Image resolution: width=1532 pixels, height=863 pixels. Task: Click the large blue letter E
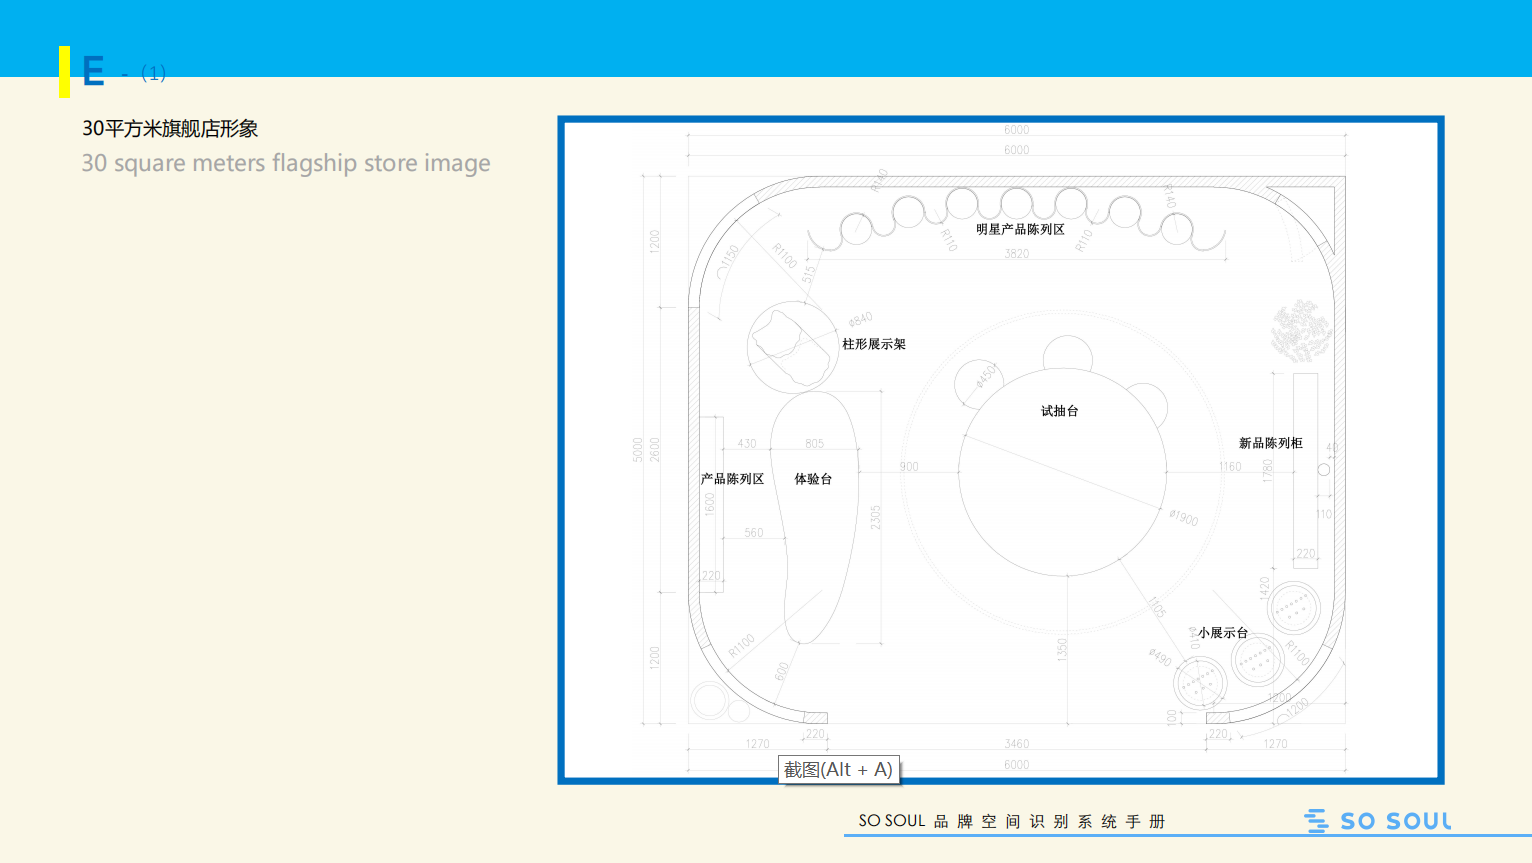point(93,72)
